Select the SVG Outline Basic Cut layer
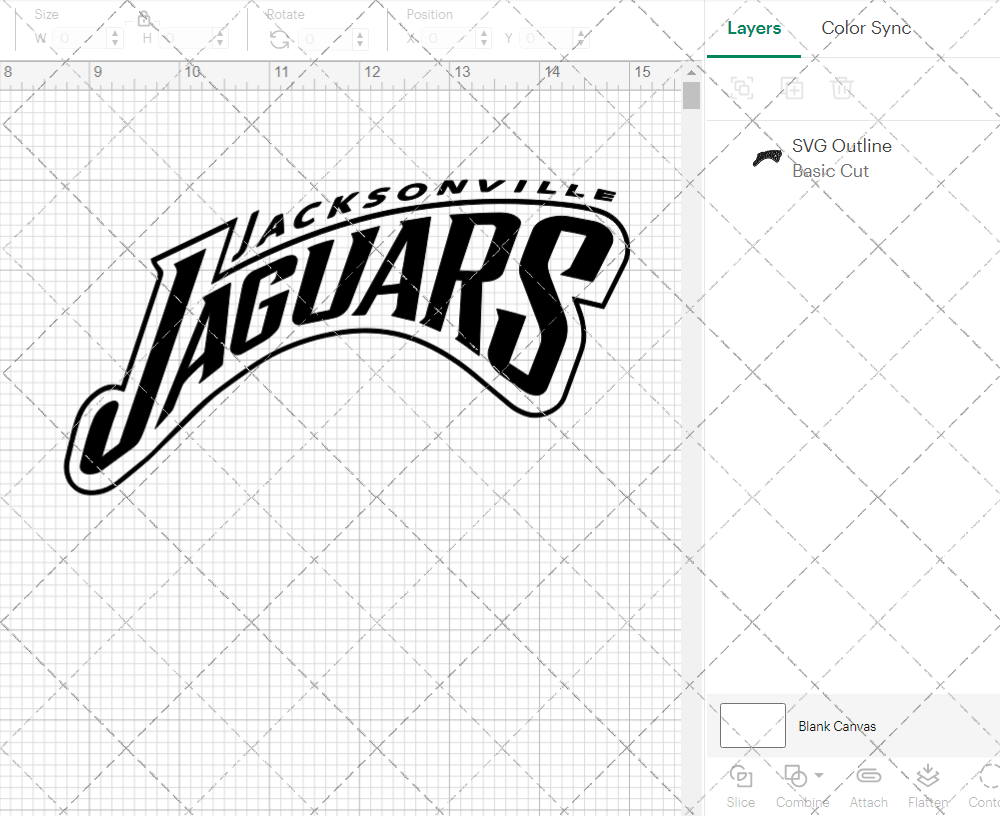Image resolution: width=1000 pixels, height=816 pixels. coord(840,158)
